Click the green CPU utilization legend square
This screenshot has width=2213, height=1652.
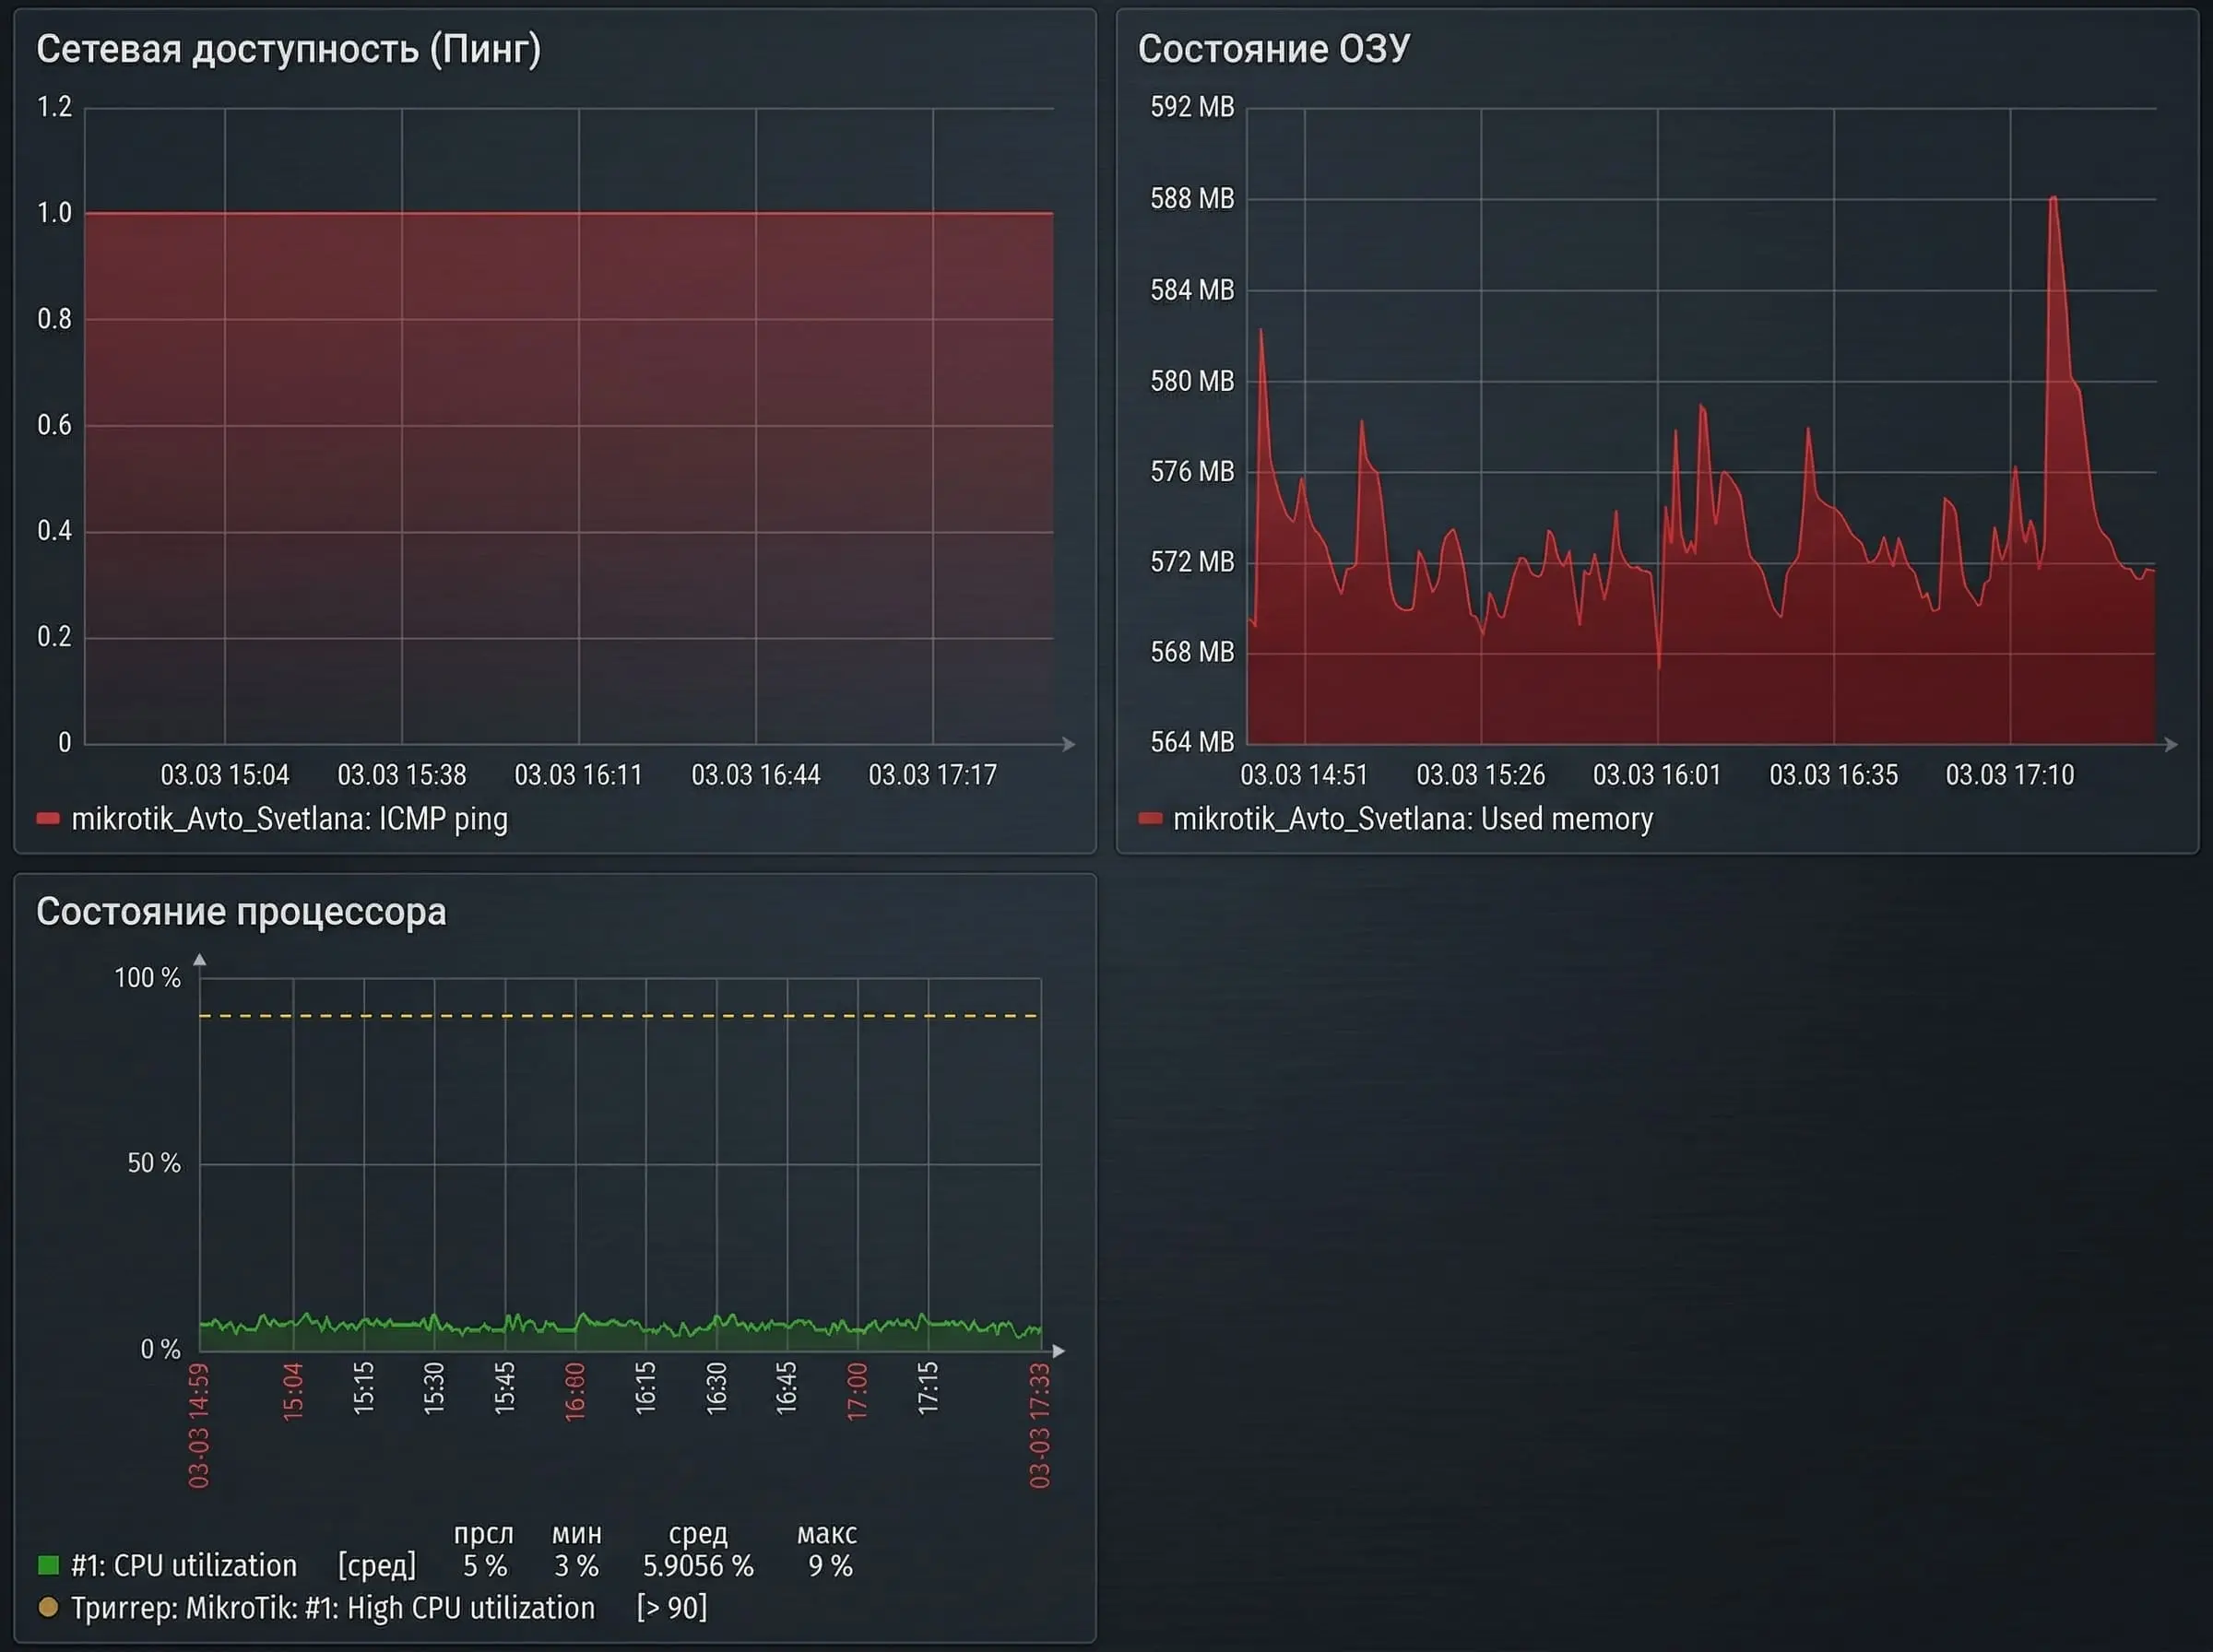[x=48, y=1565]
